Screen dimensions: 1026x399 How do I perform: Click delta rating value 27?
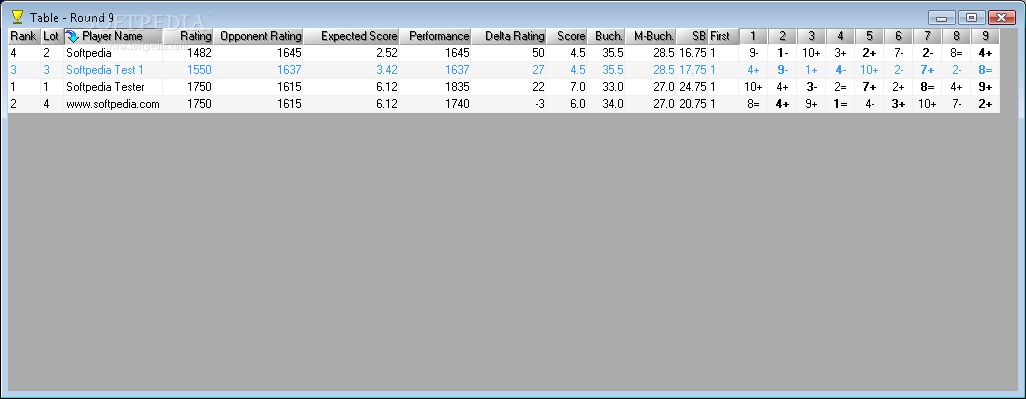[x=539, y=70]
